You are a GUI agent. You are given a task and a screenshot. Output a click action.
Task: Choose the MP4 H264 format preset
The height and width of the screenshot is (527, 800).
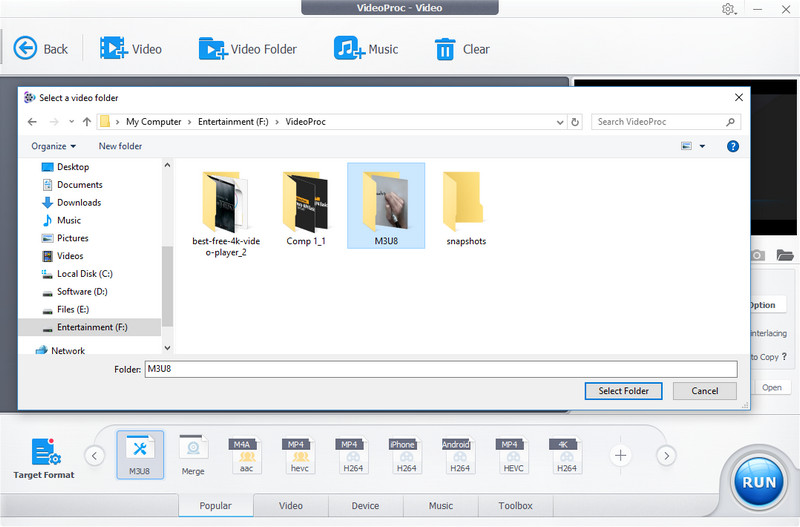[353, 455]
